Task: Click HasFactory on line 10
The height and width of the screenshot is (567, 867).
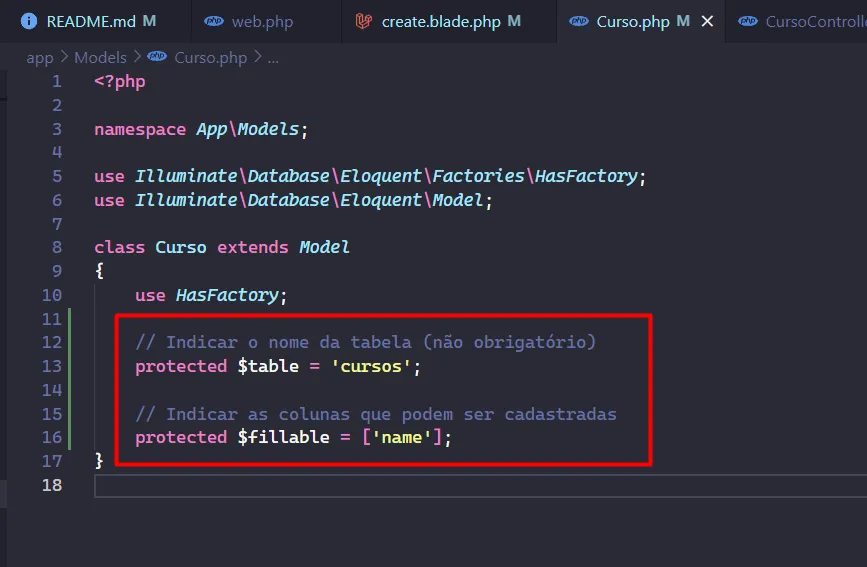Action: point(226,295)
